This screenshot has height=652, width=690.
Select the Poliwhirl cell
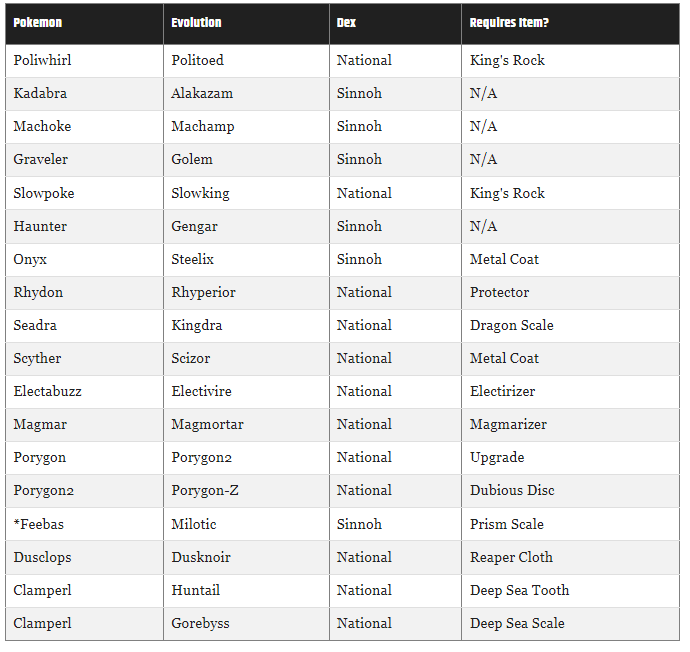coord(42,60)
